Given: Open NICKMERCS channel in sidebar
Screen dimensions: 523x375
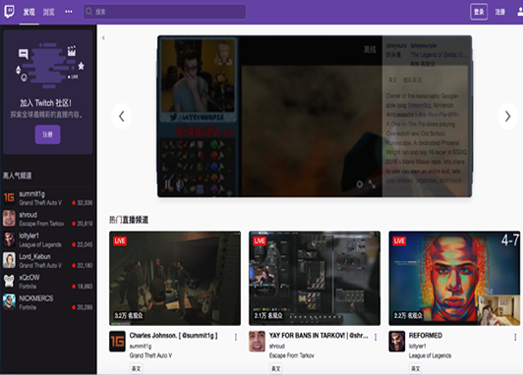Looking at the screenshot, I should 48,302.
